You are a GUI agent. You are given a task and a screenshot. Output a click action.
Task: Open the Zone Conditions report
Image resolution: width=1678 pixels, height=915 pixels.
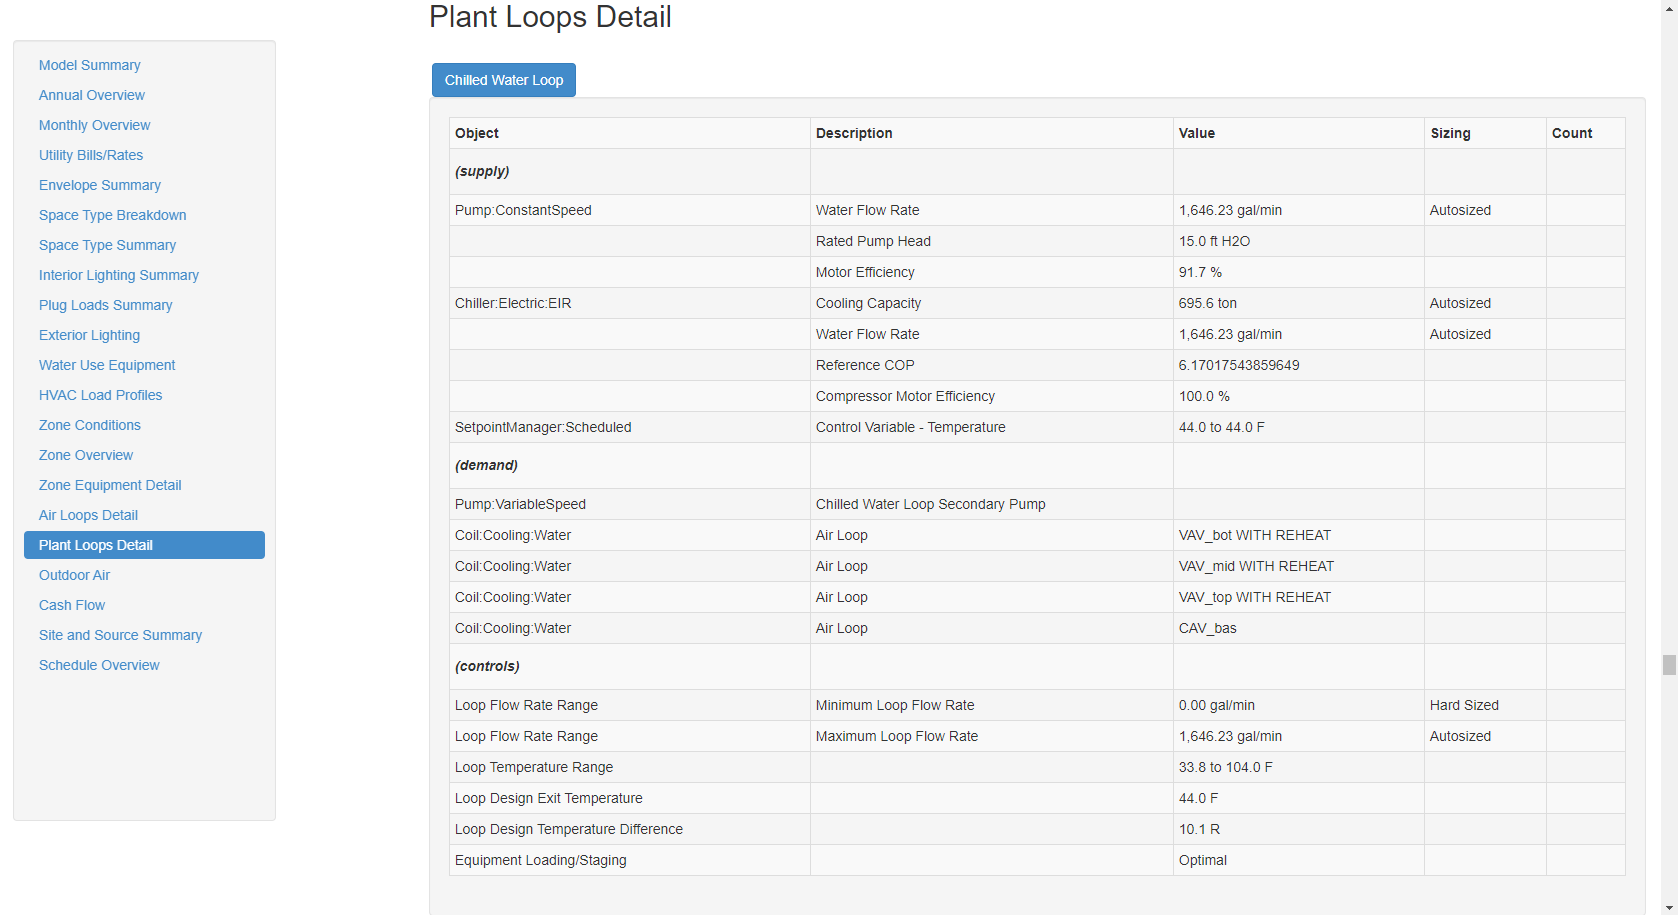pyautogui.click(x=89, y=425)
